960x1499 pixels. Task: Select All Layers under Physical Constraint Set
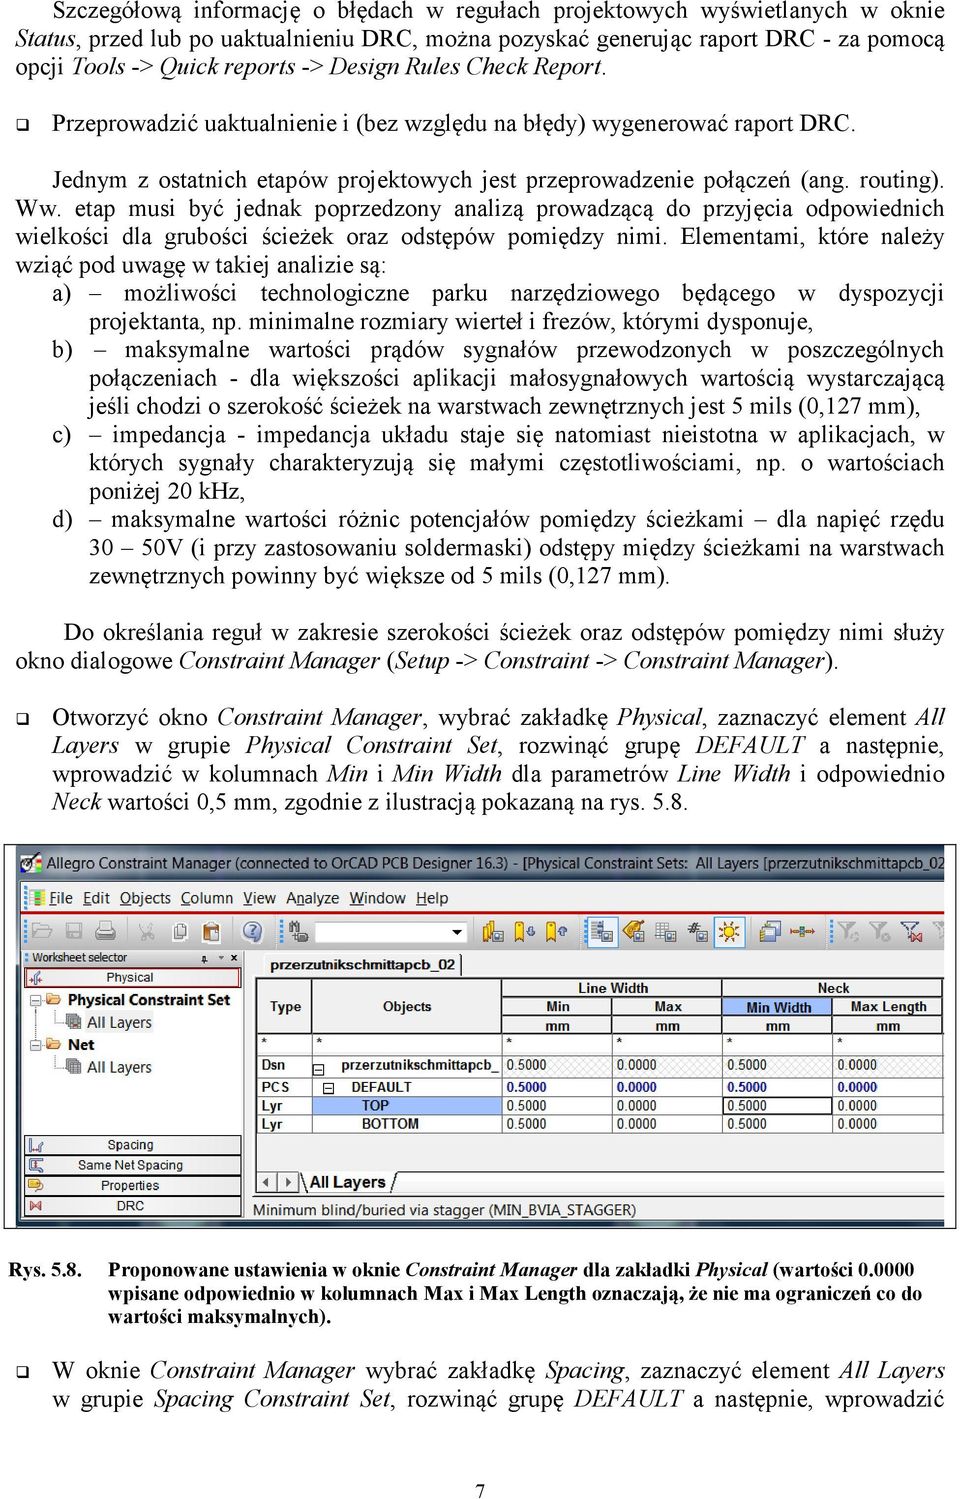pyautogui.click(x=119, y=1022)
